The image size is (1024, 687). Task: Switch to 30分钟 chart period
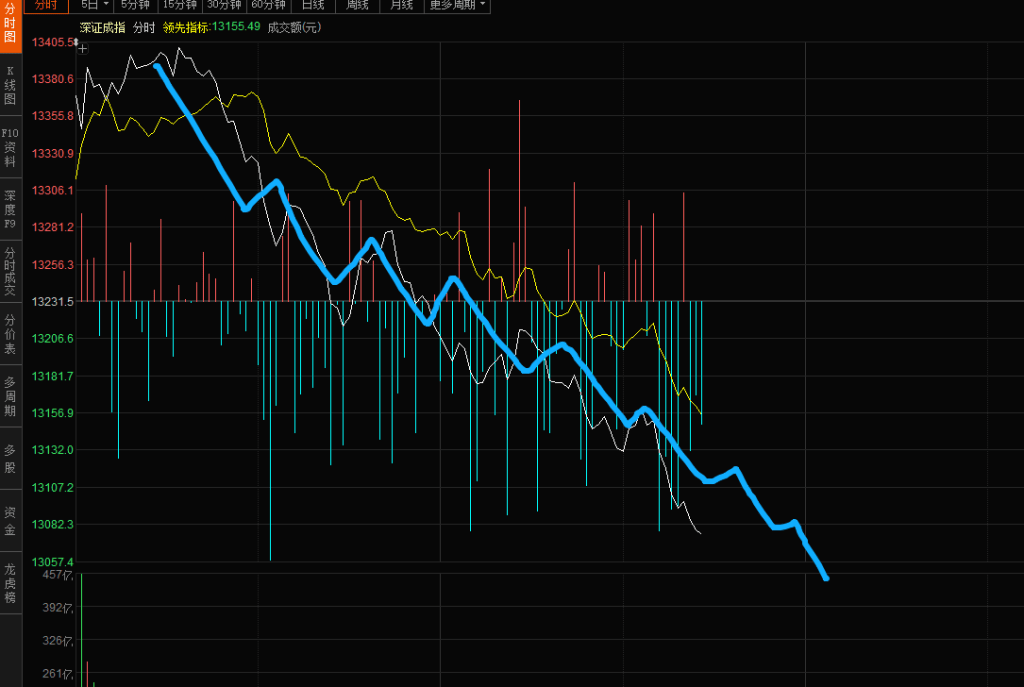click(x=224, y=5)
